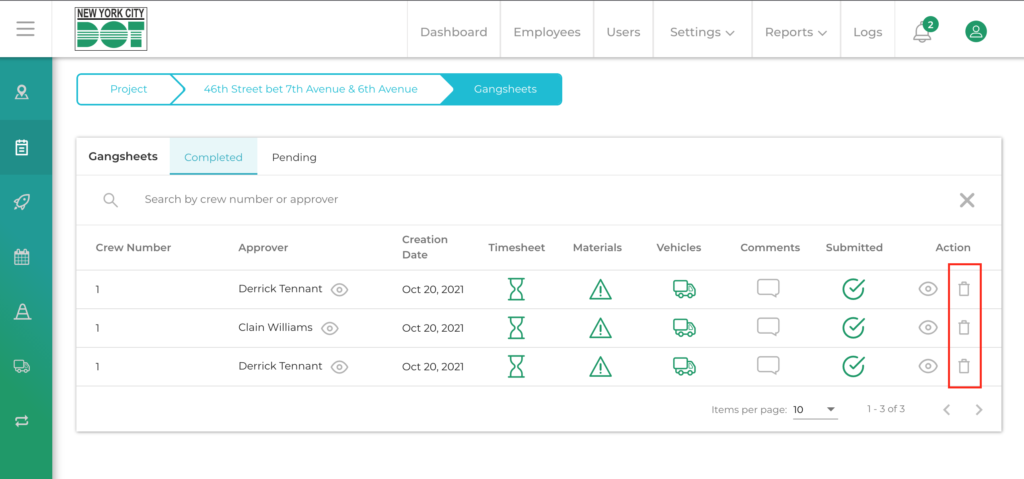The height and width of the screenshot is (479, 1024).
Task: Open the user profile avatar
Action: point(975,32)
